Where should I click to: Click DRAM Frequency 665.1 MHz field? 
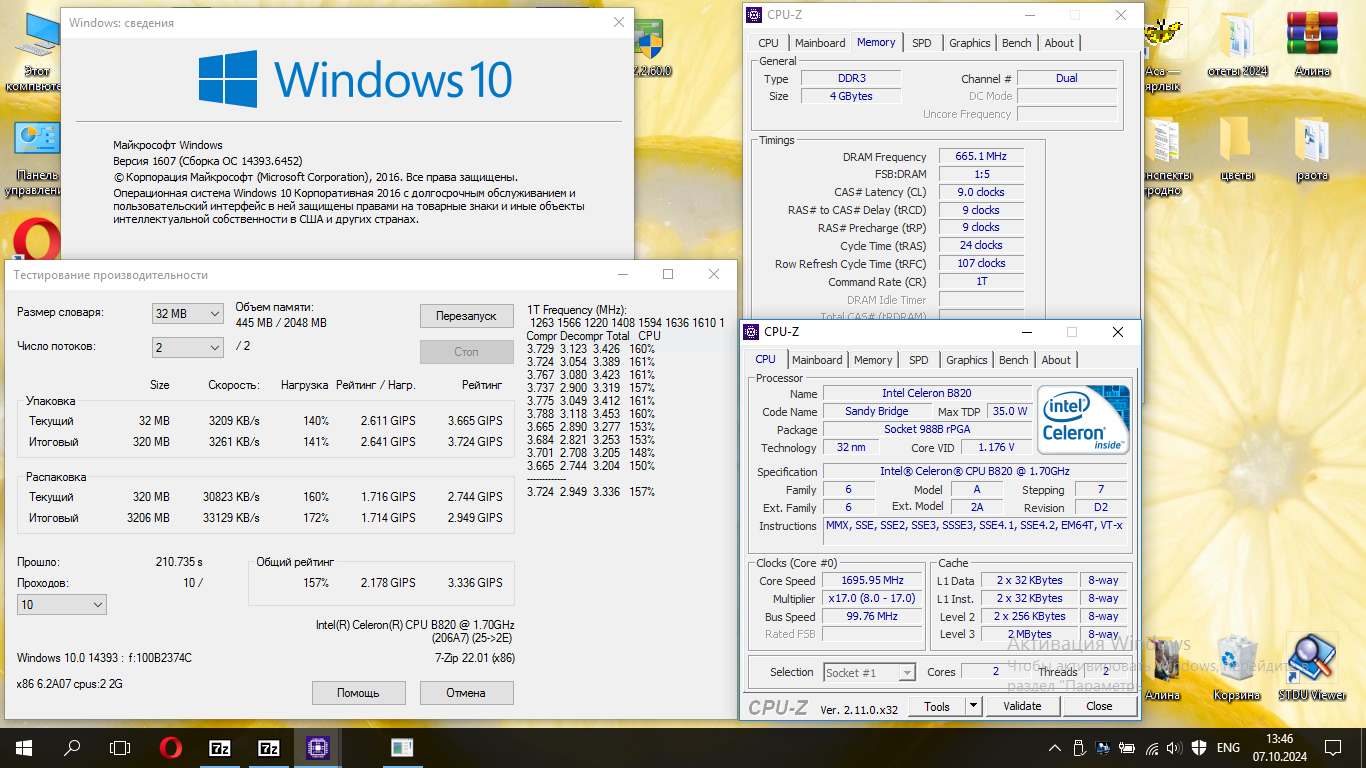[981, 157]
